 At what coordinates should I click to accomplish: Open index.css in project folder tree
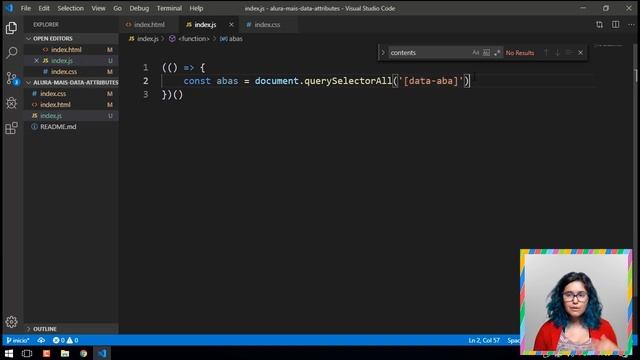71,93
